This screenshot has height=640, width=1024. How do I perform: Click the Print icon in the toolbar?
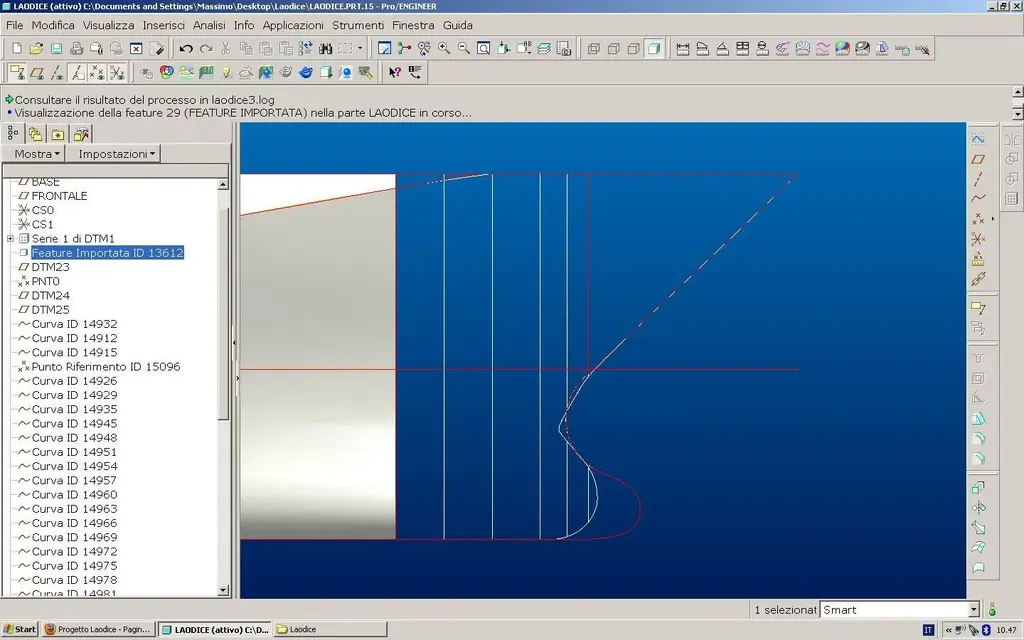tap(76, 48)
